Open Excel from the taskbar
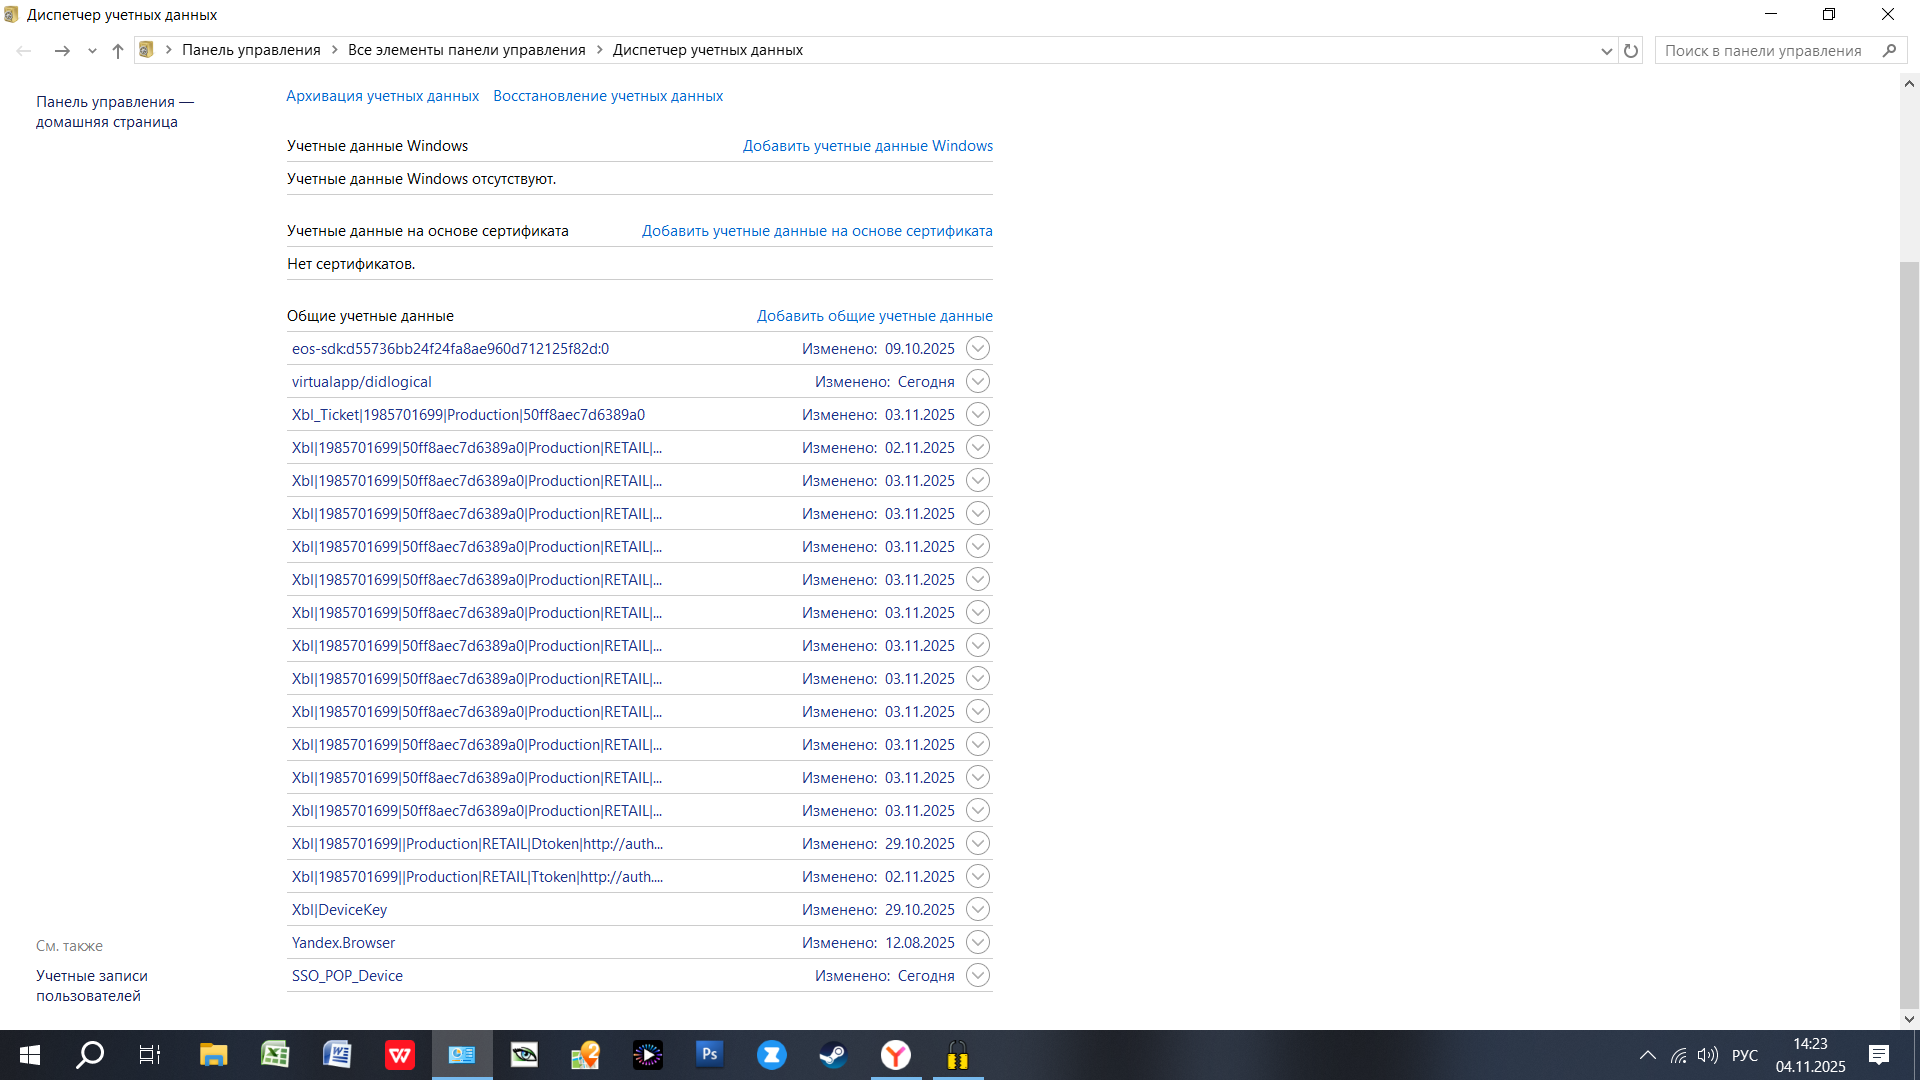 tap(275, 1054)
